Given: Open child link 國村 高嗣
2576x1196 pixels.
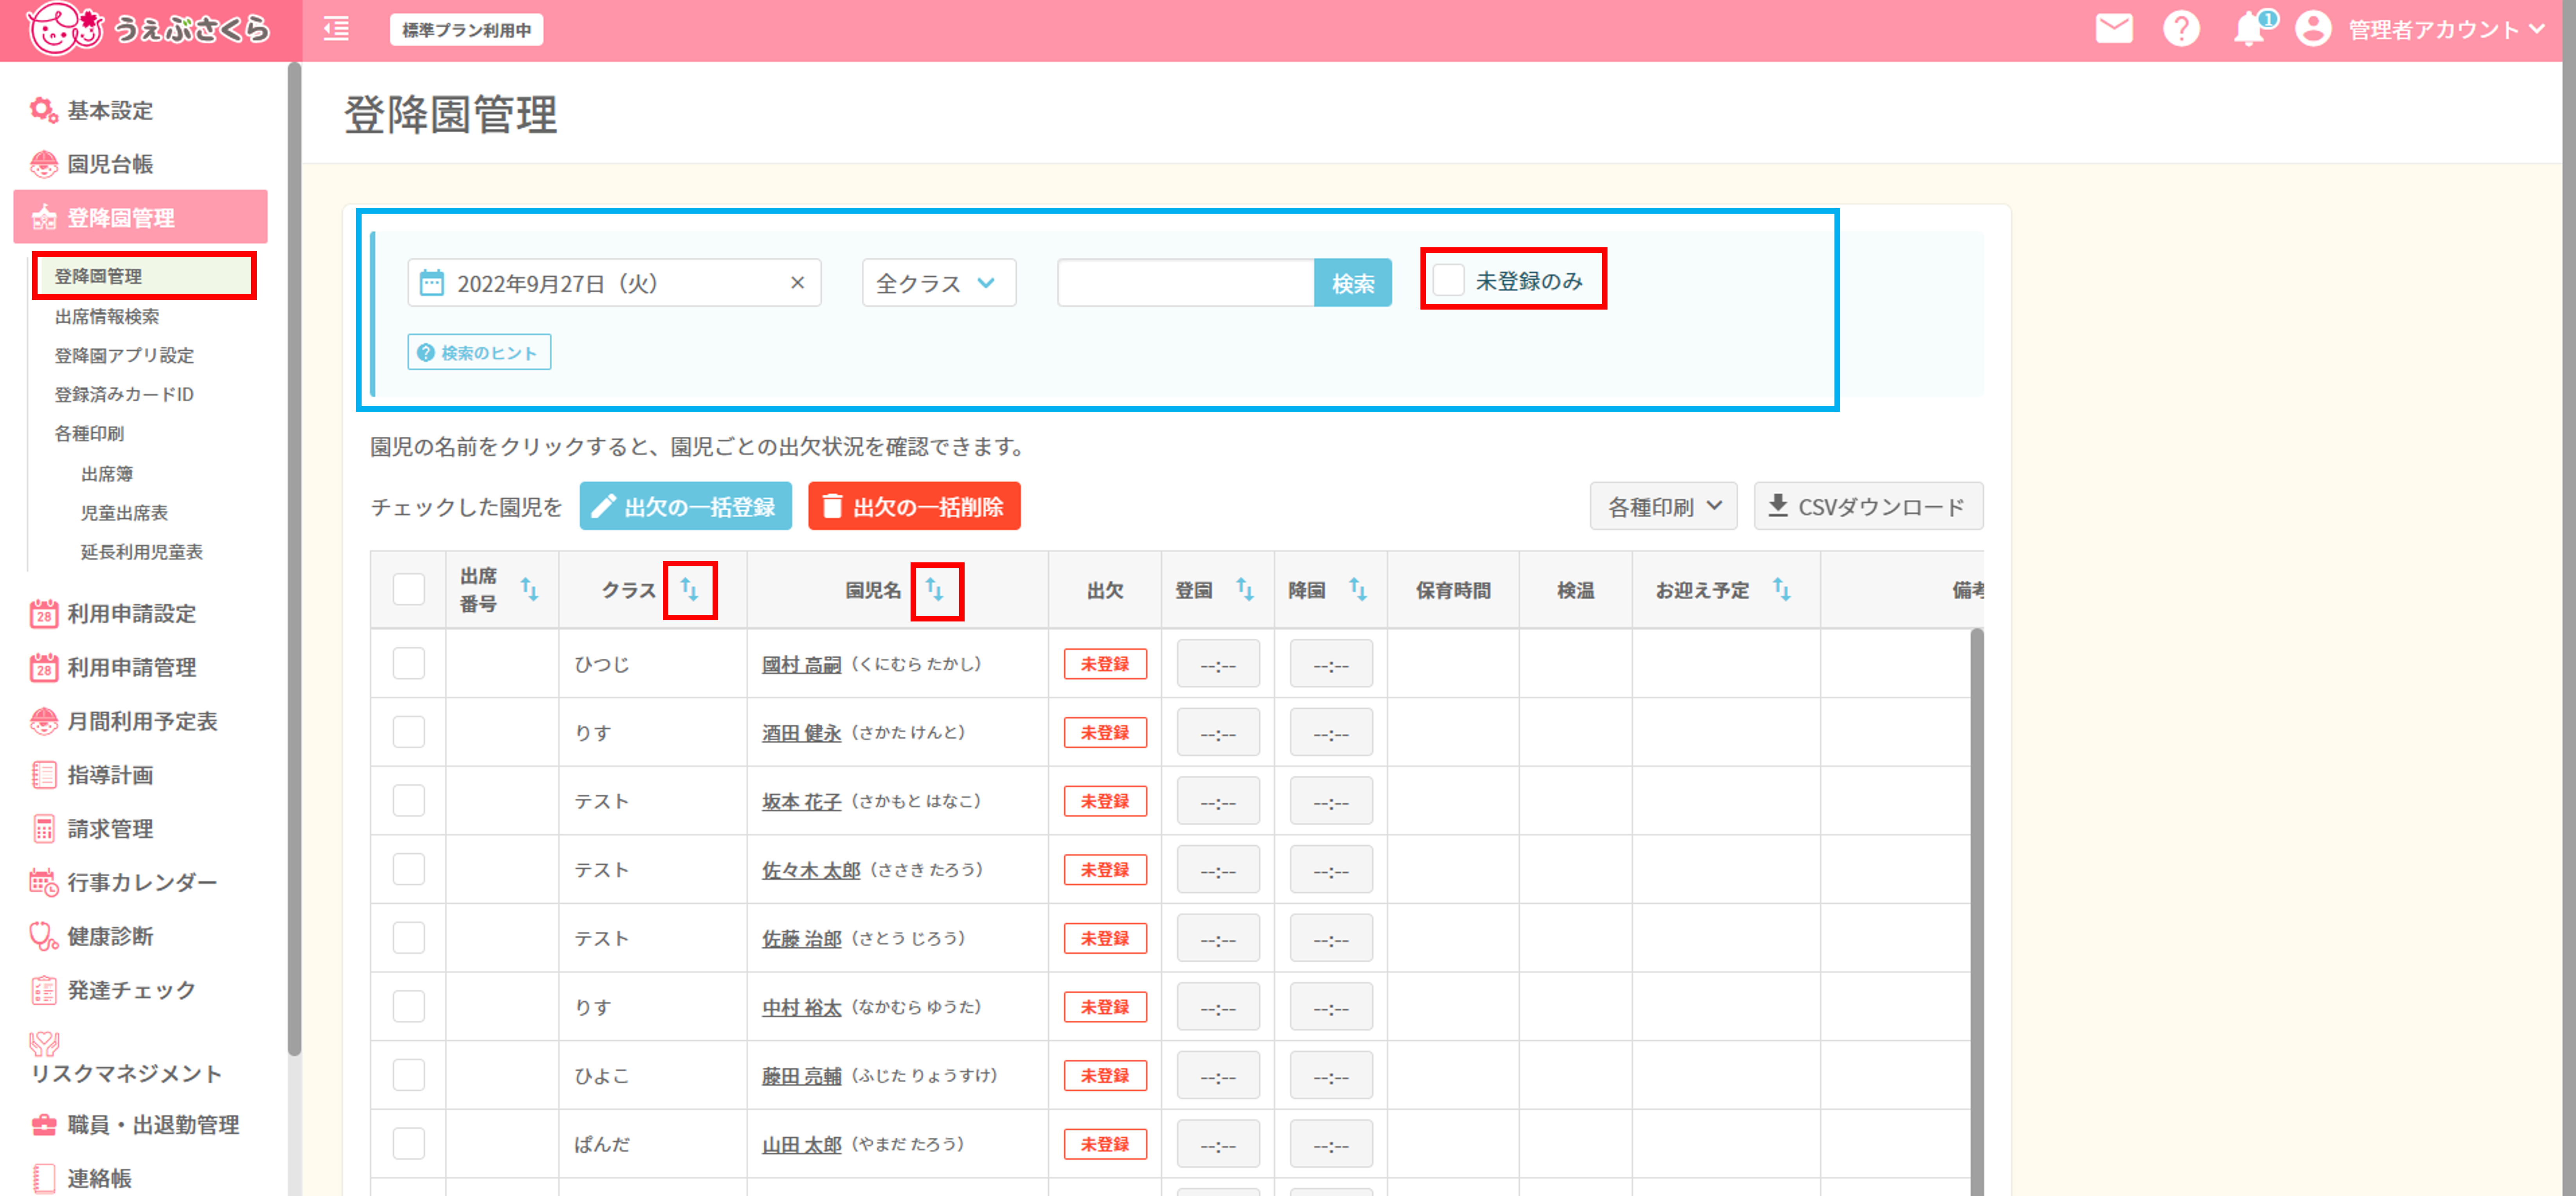Looking at the screenshot, I should pyautogui.click(x=801, y=664).
